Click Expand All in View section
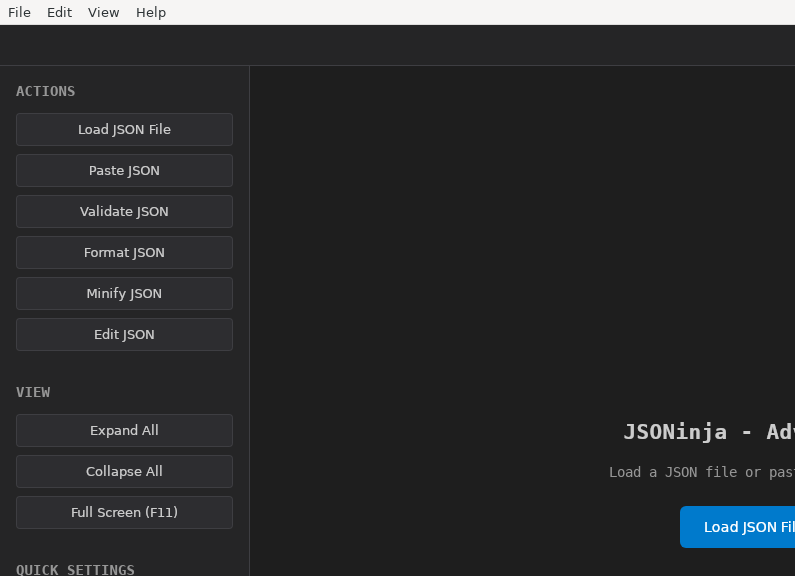 [x=124, y=430]
